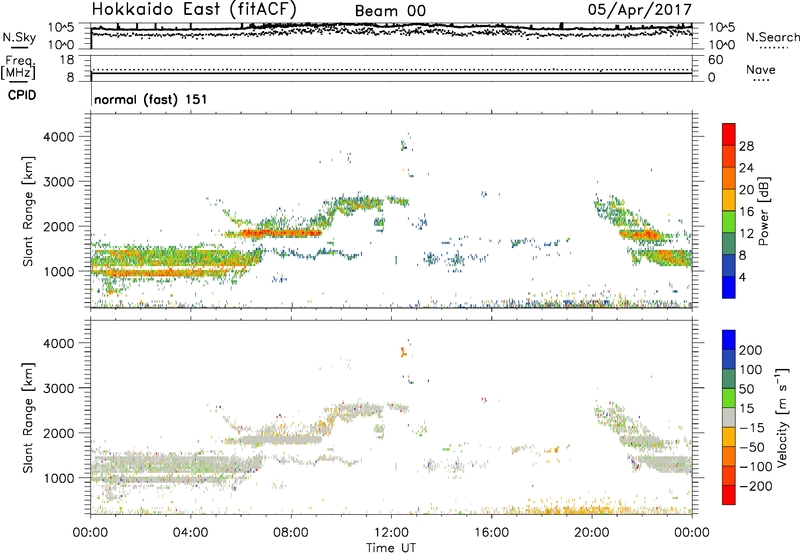Viewport: 800px width, 554px height.
Task: Click the '4000' tick of the power panel
Action: 59,137
